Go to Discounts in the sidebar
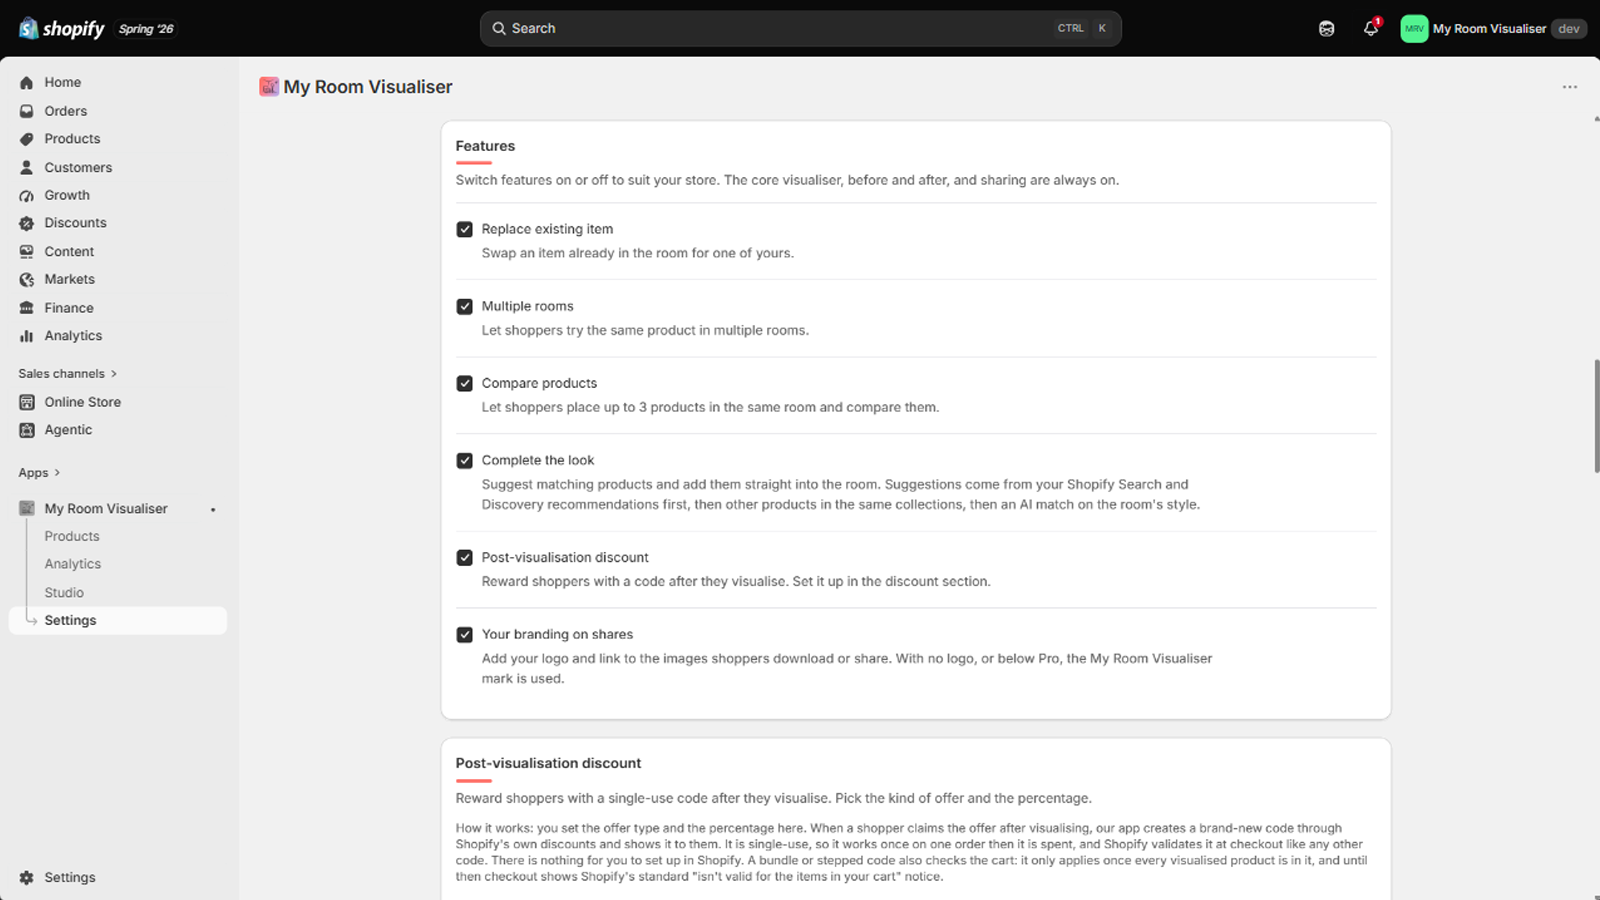Viewport: 1600px width, 900px height. coord(75,223)
